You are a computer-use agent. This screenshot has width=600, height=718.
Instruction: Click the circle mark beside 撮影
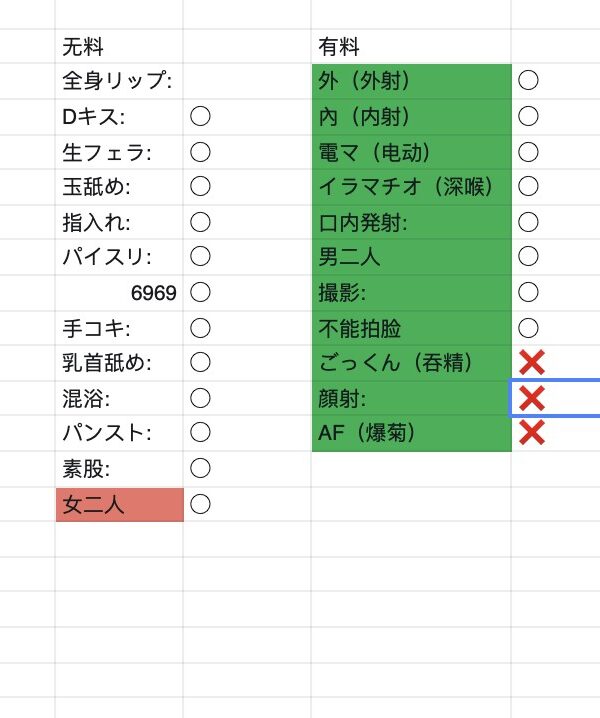point(529,292)
